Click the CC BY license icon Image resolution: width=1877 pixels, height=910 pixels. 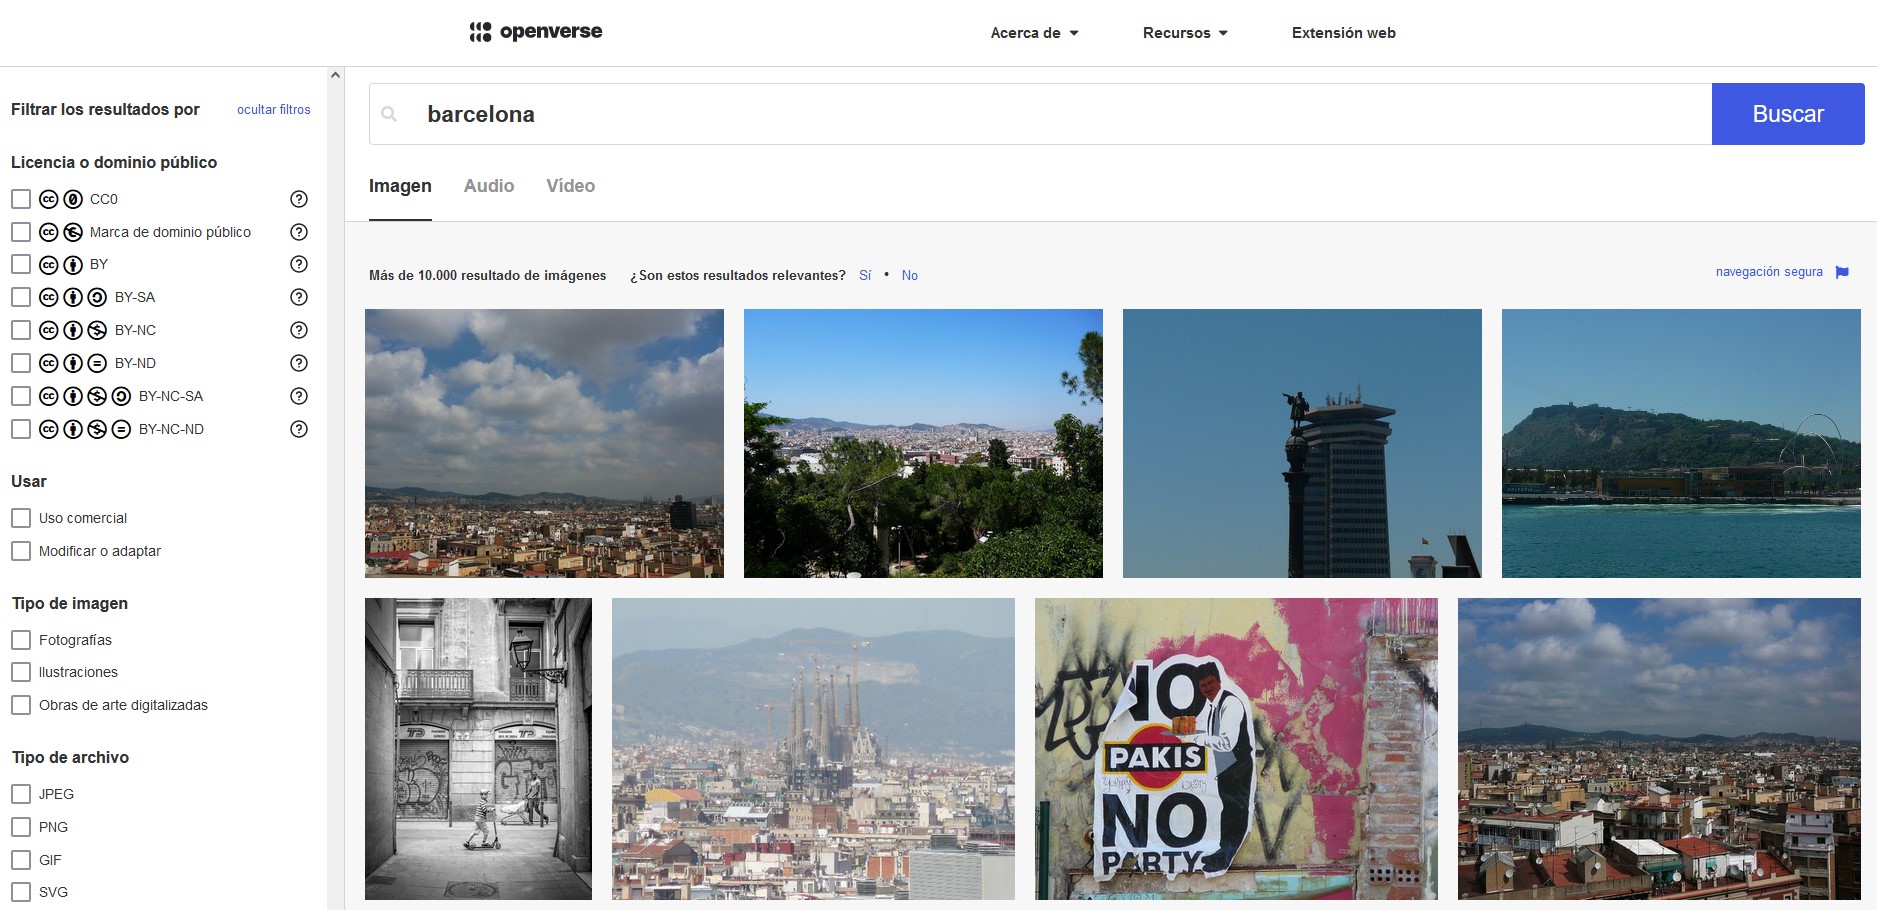tap(58, 263)
